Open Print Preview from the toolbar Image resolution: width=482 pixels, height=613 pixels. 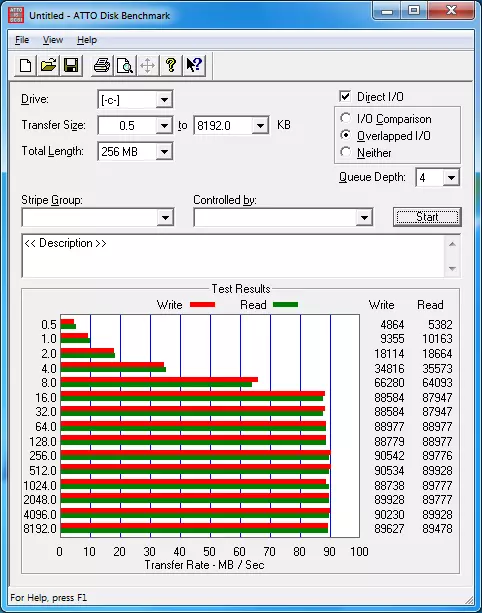coord(125,65)
